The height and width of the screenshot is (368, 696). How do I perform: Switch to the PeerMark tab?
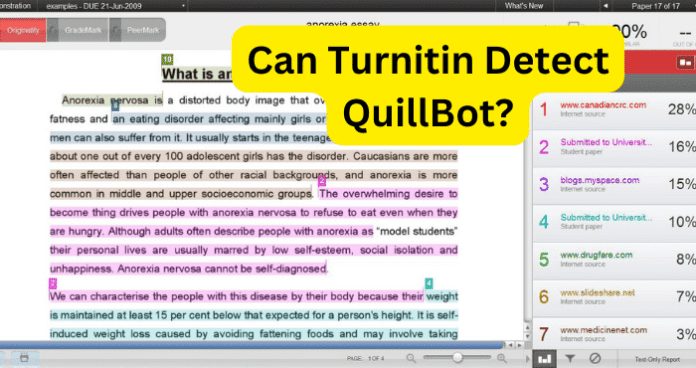point(142,30)
